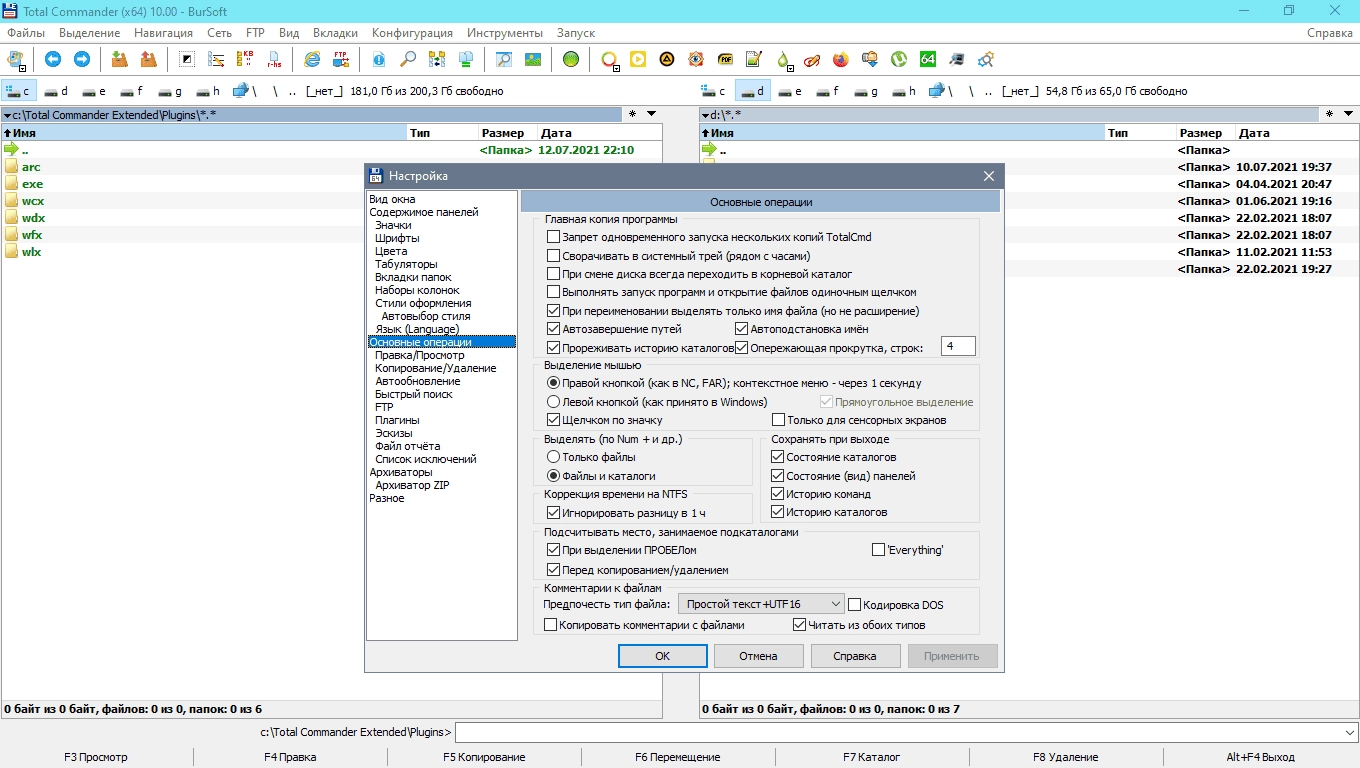Switch right panel to drive g
1360x768 pixels.
pyautogui.click(x=866, y=91)
